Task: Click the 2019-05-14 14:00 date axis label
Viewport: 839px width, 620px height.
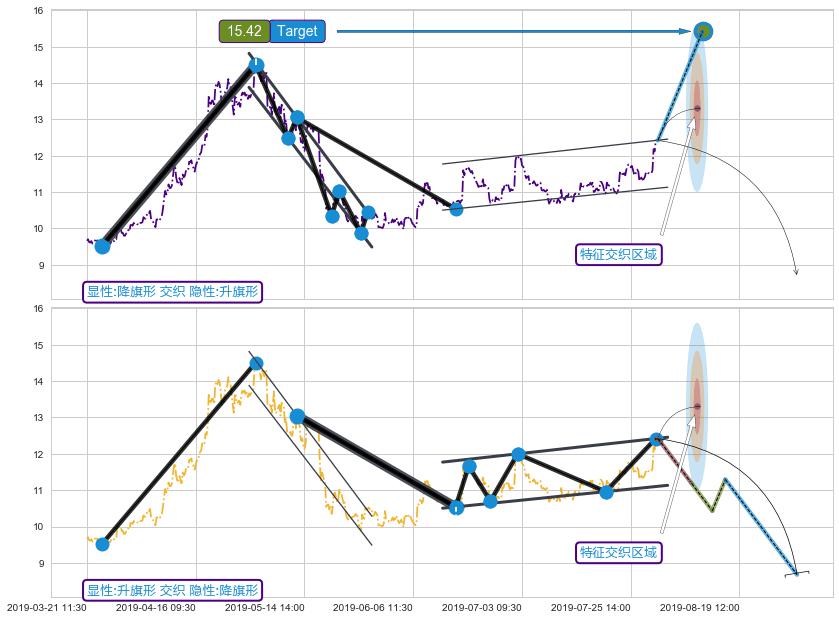Action: (x=264, y=607)
